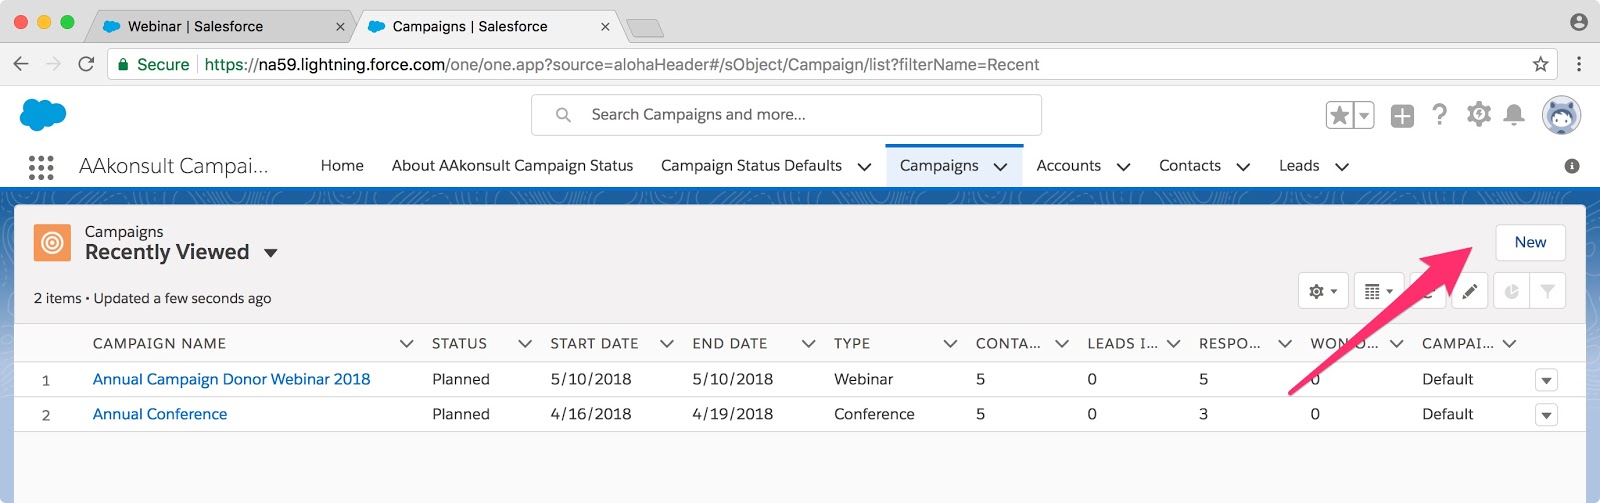Select the Campaigns navigation tab

click(939, 166)
